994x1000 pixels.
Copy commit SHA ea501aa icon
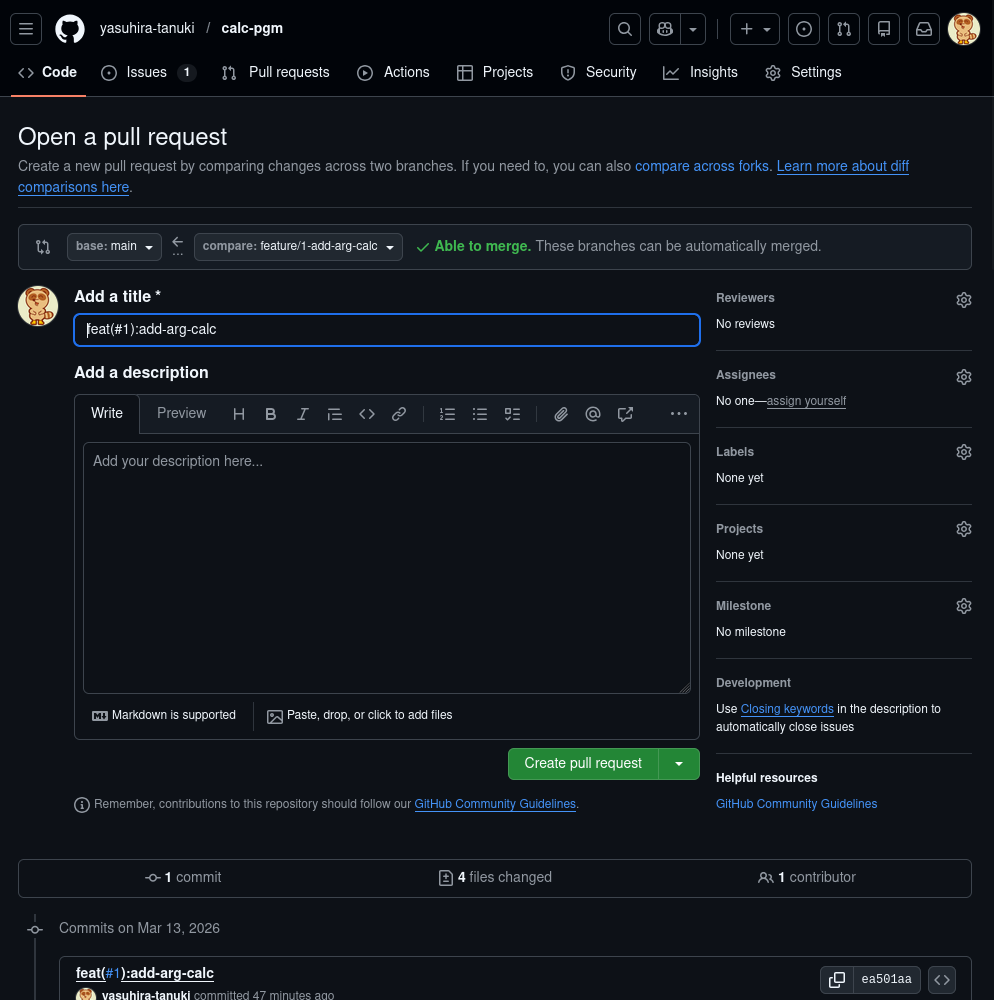[837, 980]
